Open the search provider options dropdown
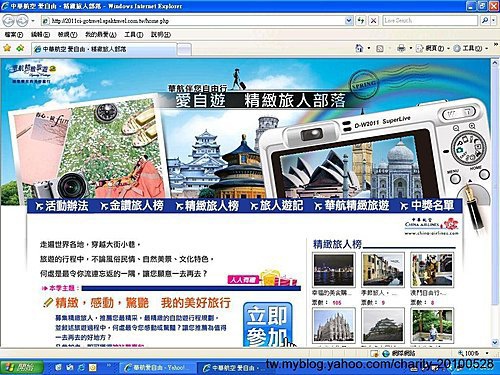Viewport: 500px width, 375px height. 493,21
